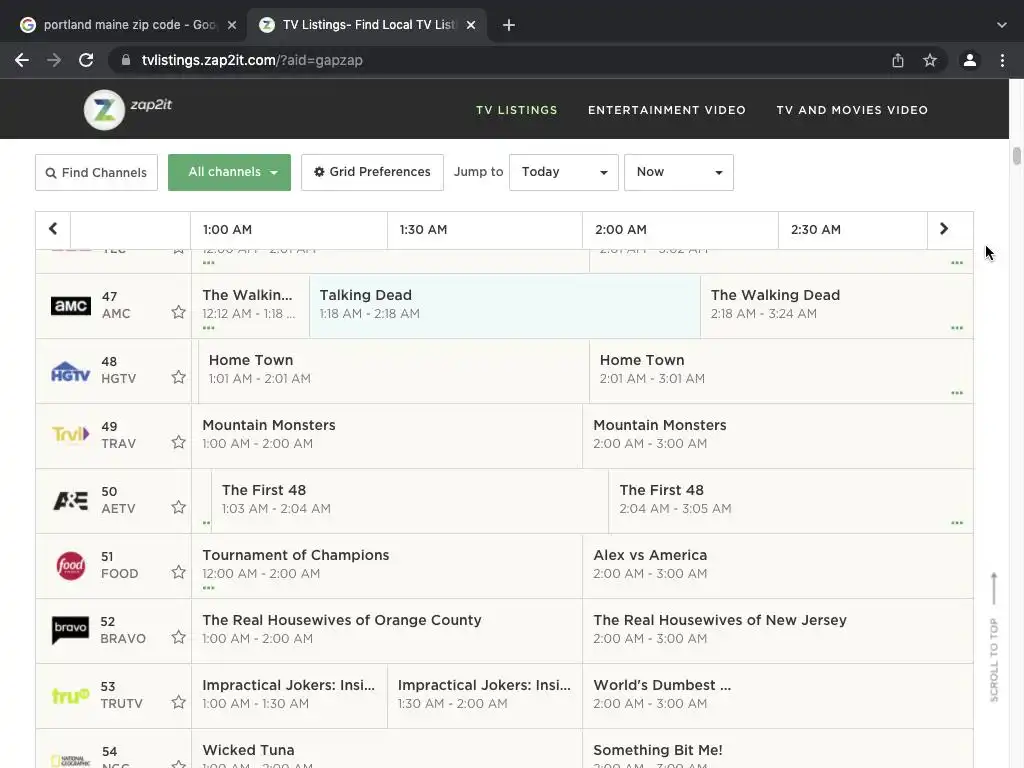Bookmark this page with the star icon
Image resolution: width=1024 pixels, height=768 pixels.
[x=930, y=60]
